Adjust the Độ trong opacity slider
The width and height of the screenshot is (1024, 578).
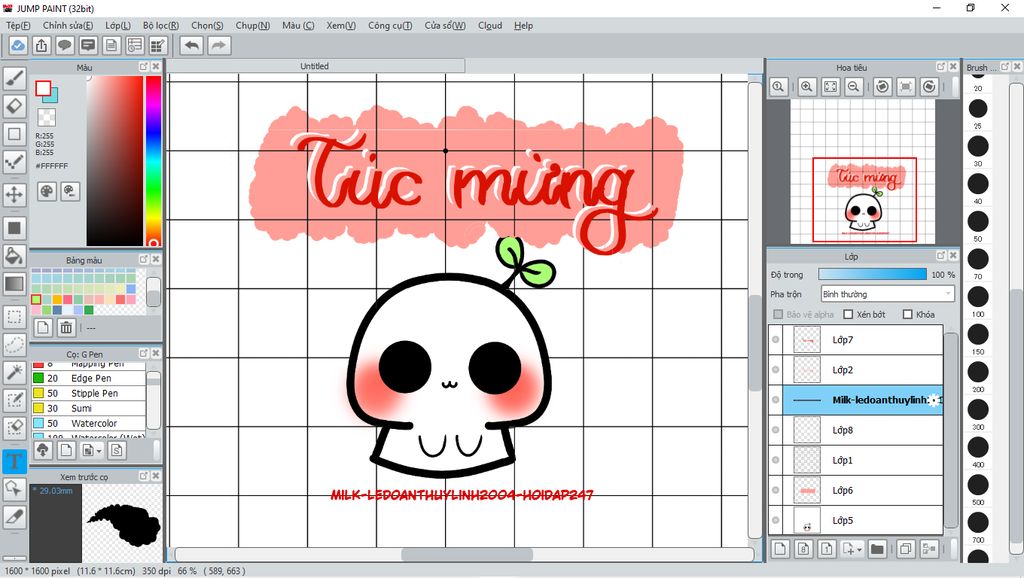click(x=872, y=274)
